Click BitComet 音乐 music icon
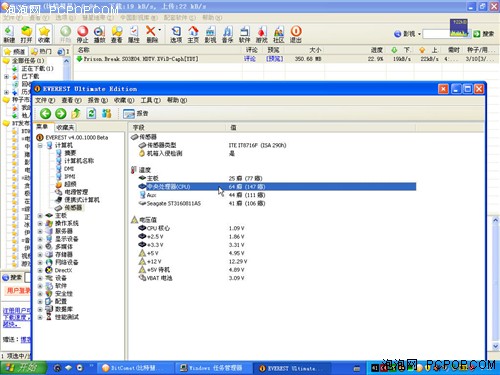 227,34
